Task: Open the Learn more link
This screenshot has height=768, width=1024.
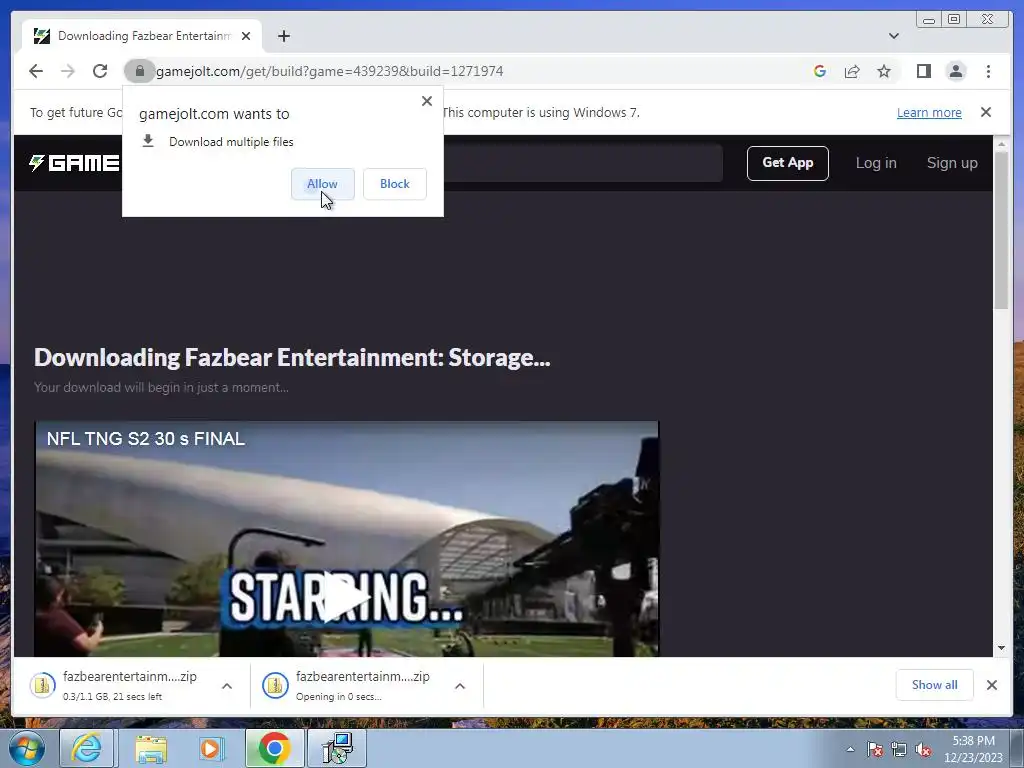Action: tap(929, 112)
